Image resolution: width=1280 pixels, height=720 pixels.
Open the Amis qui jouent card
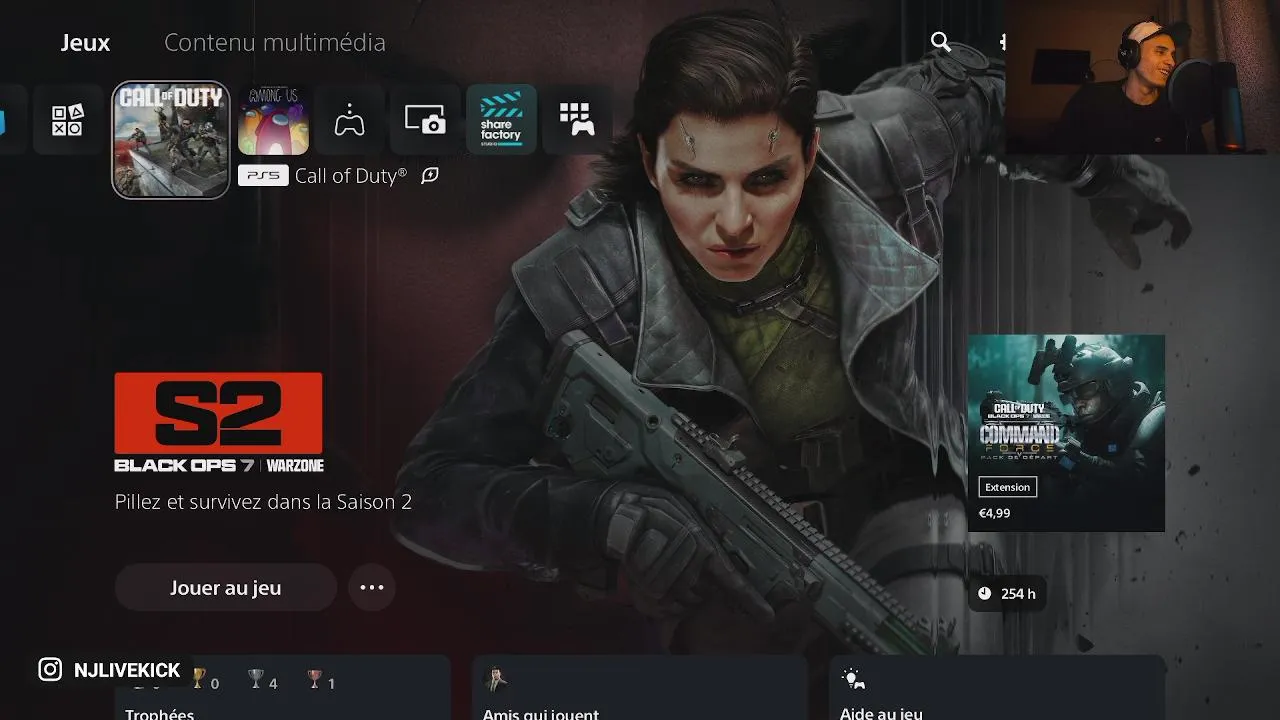point(640,688)
